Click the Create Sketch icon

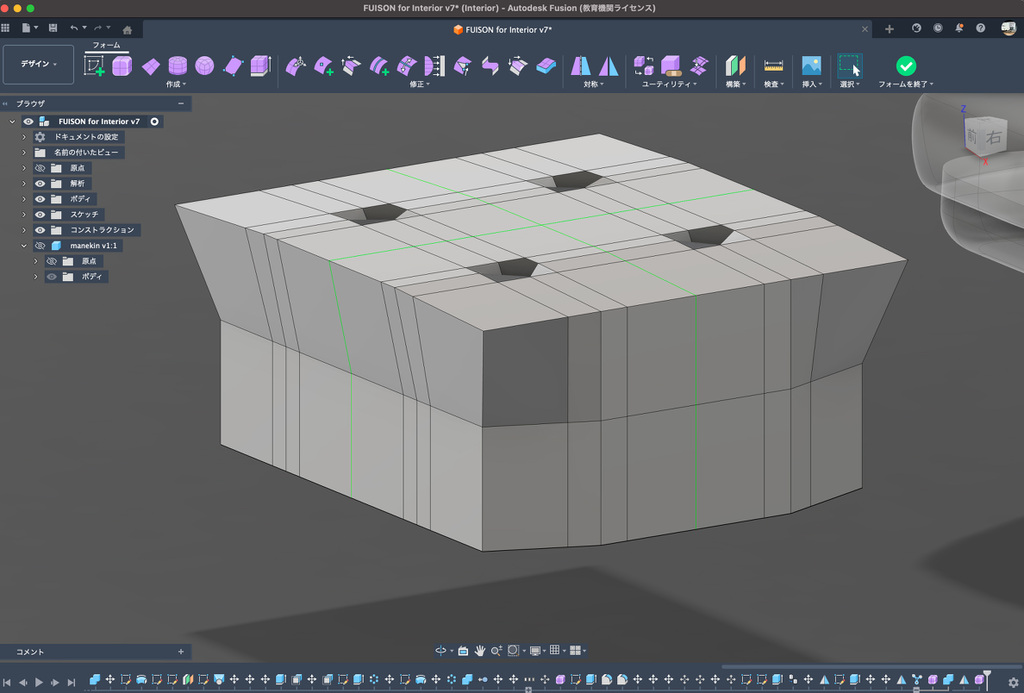(95, 66)
